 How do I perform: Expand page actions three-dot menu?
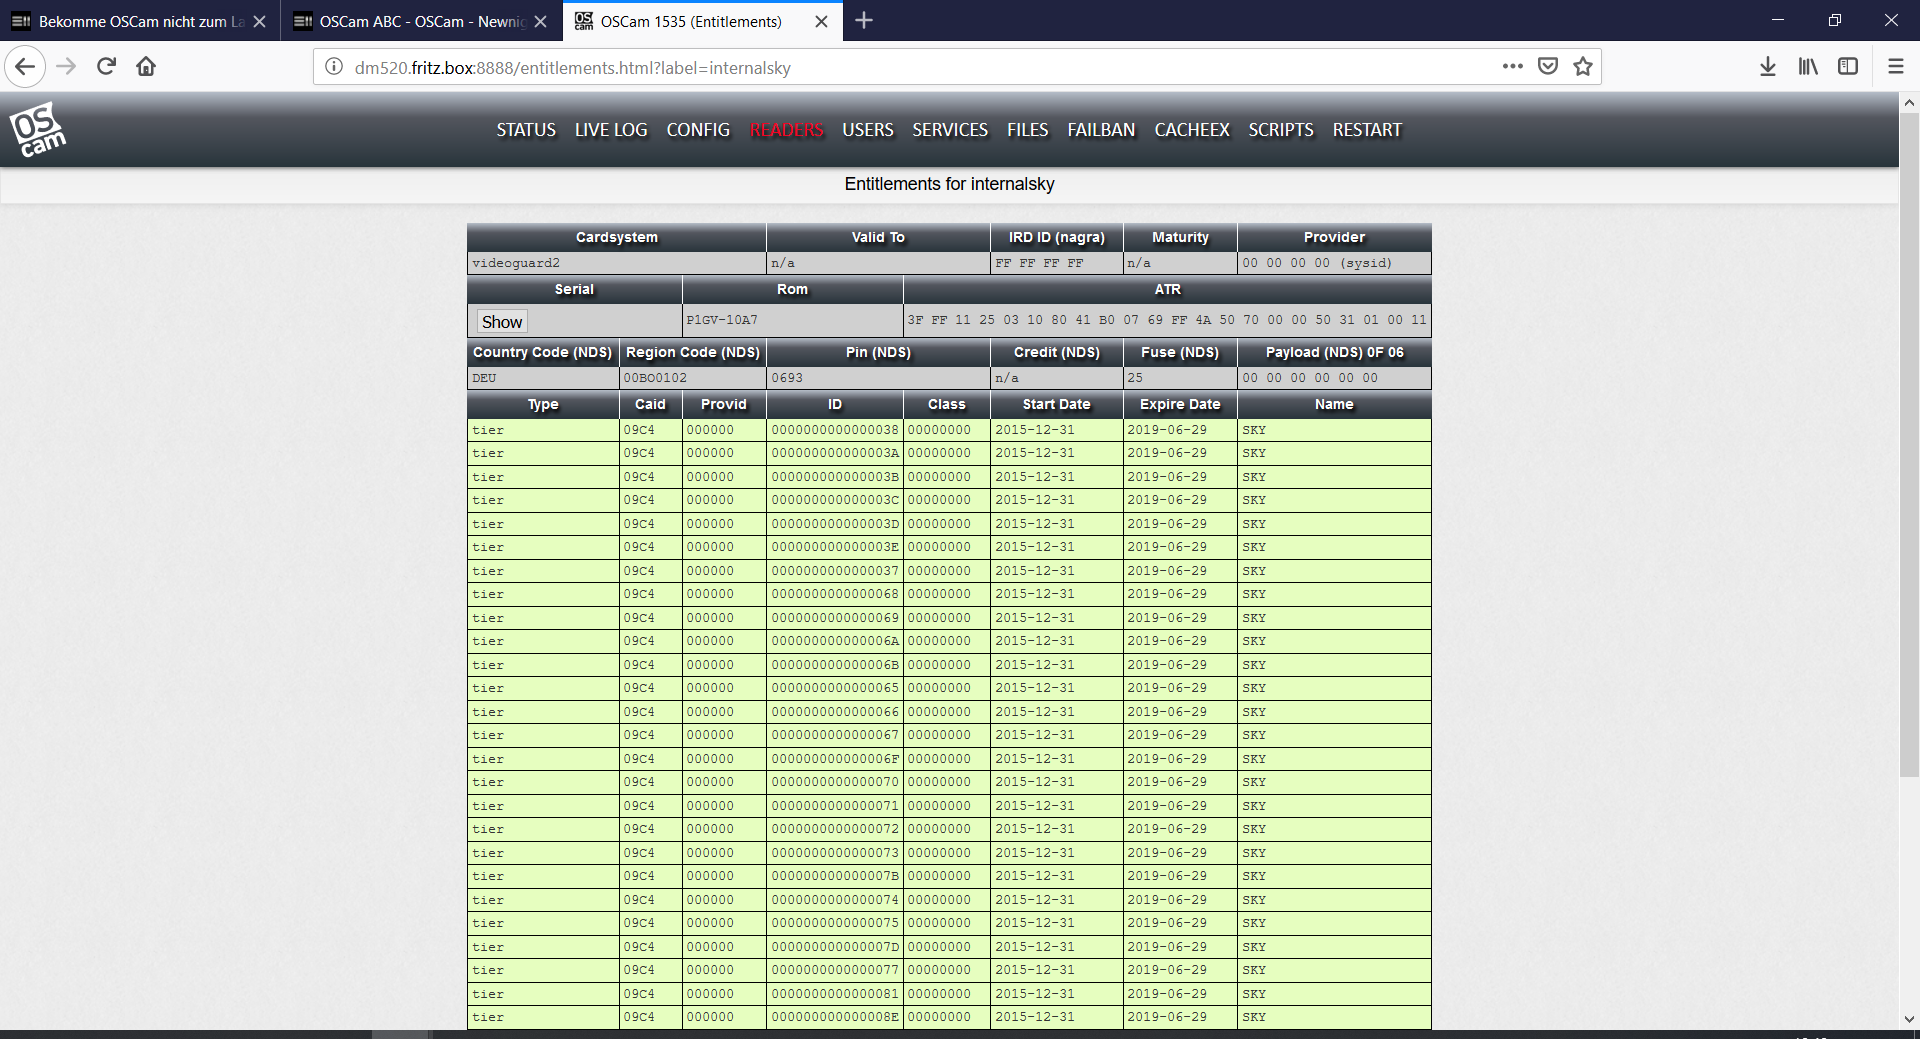(x=1512, y=67)
